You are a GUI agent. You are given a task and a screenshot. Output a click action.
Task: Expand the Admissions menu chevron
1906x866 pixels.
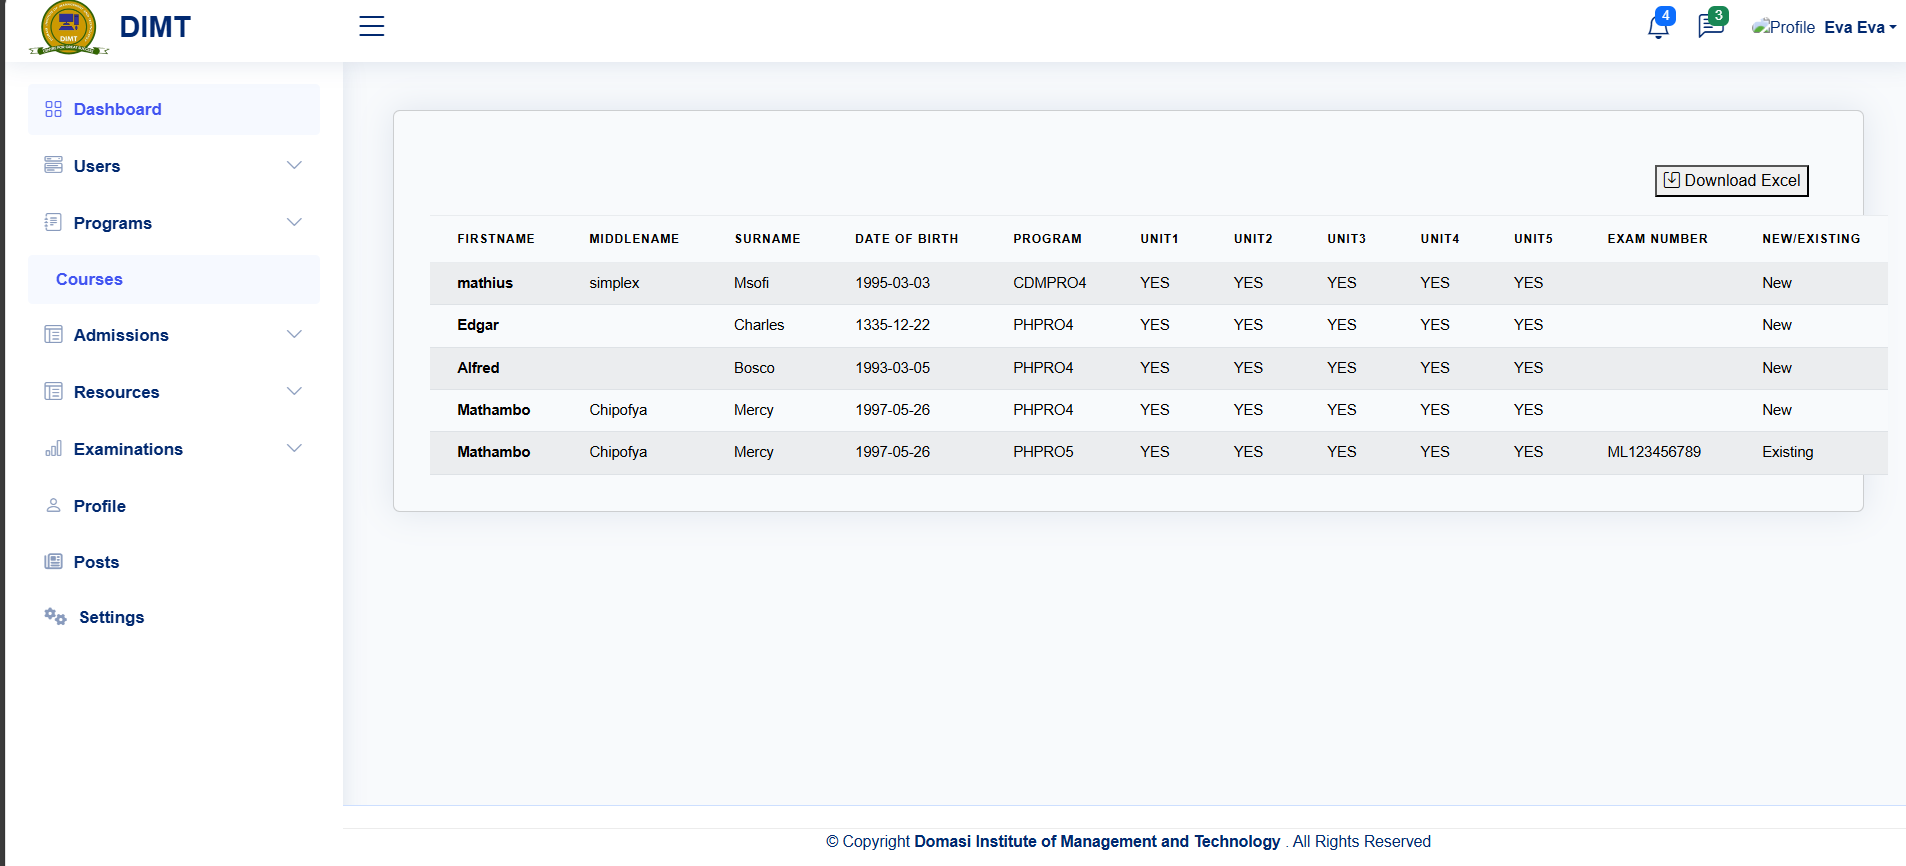pos(294,334)
